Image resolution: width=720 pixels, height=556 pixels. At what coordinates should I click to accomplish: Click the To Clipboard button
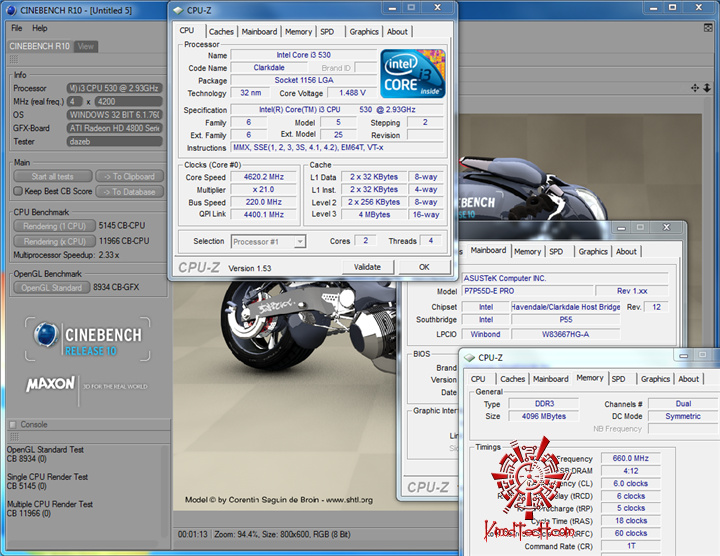pyautogui.click(x=129, y=176)
